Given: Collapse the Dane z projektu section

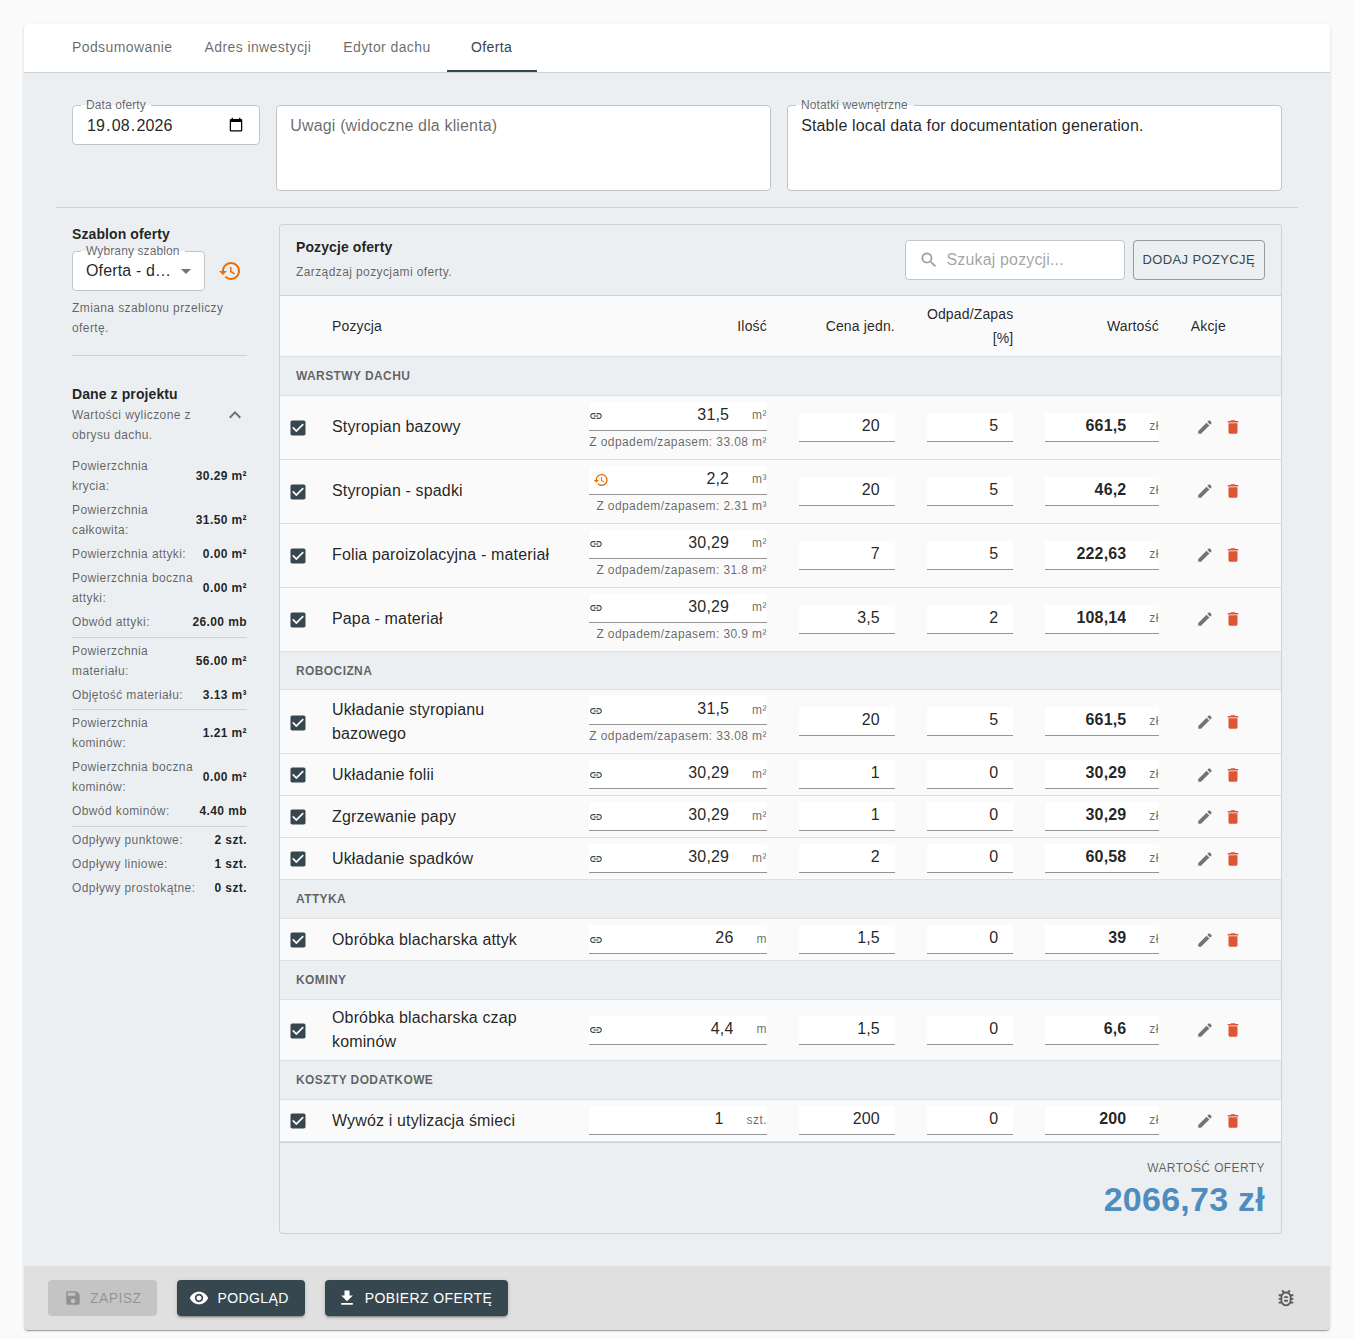Looking at the screenshot, I should coord(235,415).
